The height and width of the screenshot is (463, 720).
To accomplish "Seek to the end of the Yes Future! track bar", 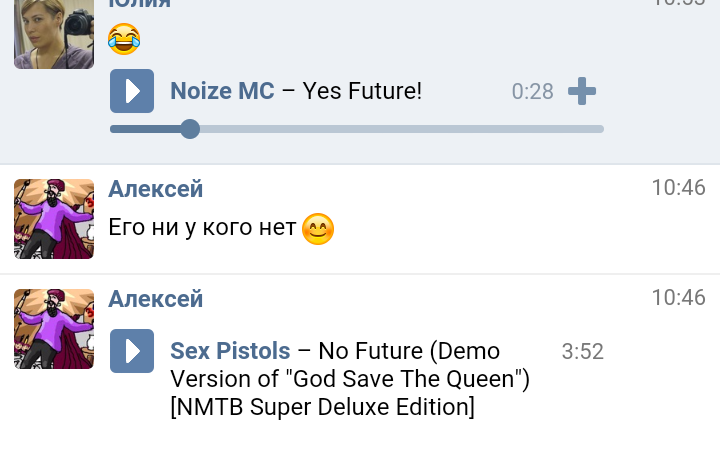I will 601,129.
